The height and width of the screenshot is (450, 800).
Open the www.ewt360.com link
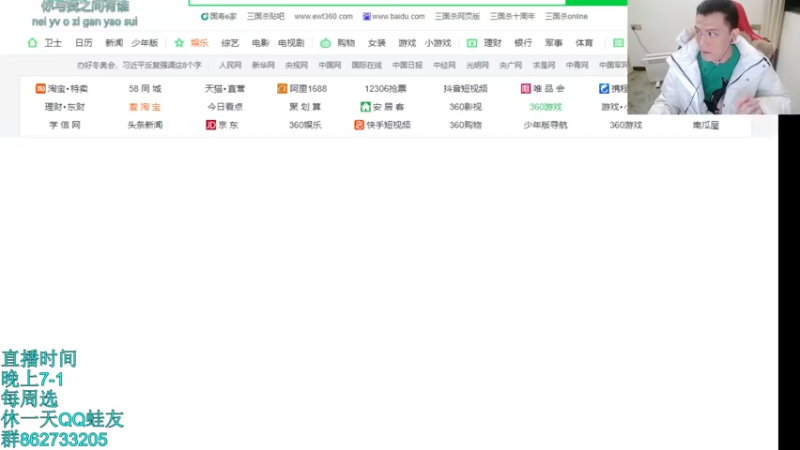[323, 16]
